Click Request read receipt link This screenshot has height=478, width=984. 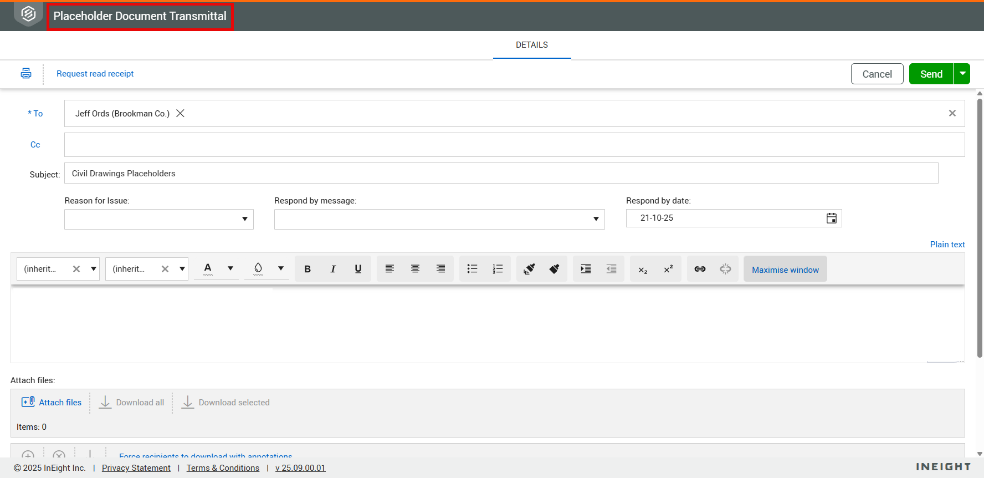[x=95, y=73]
